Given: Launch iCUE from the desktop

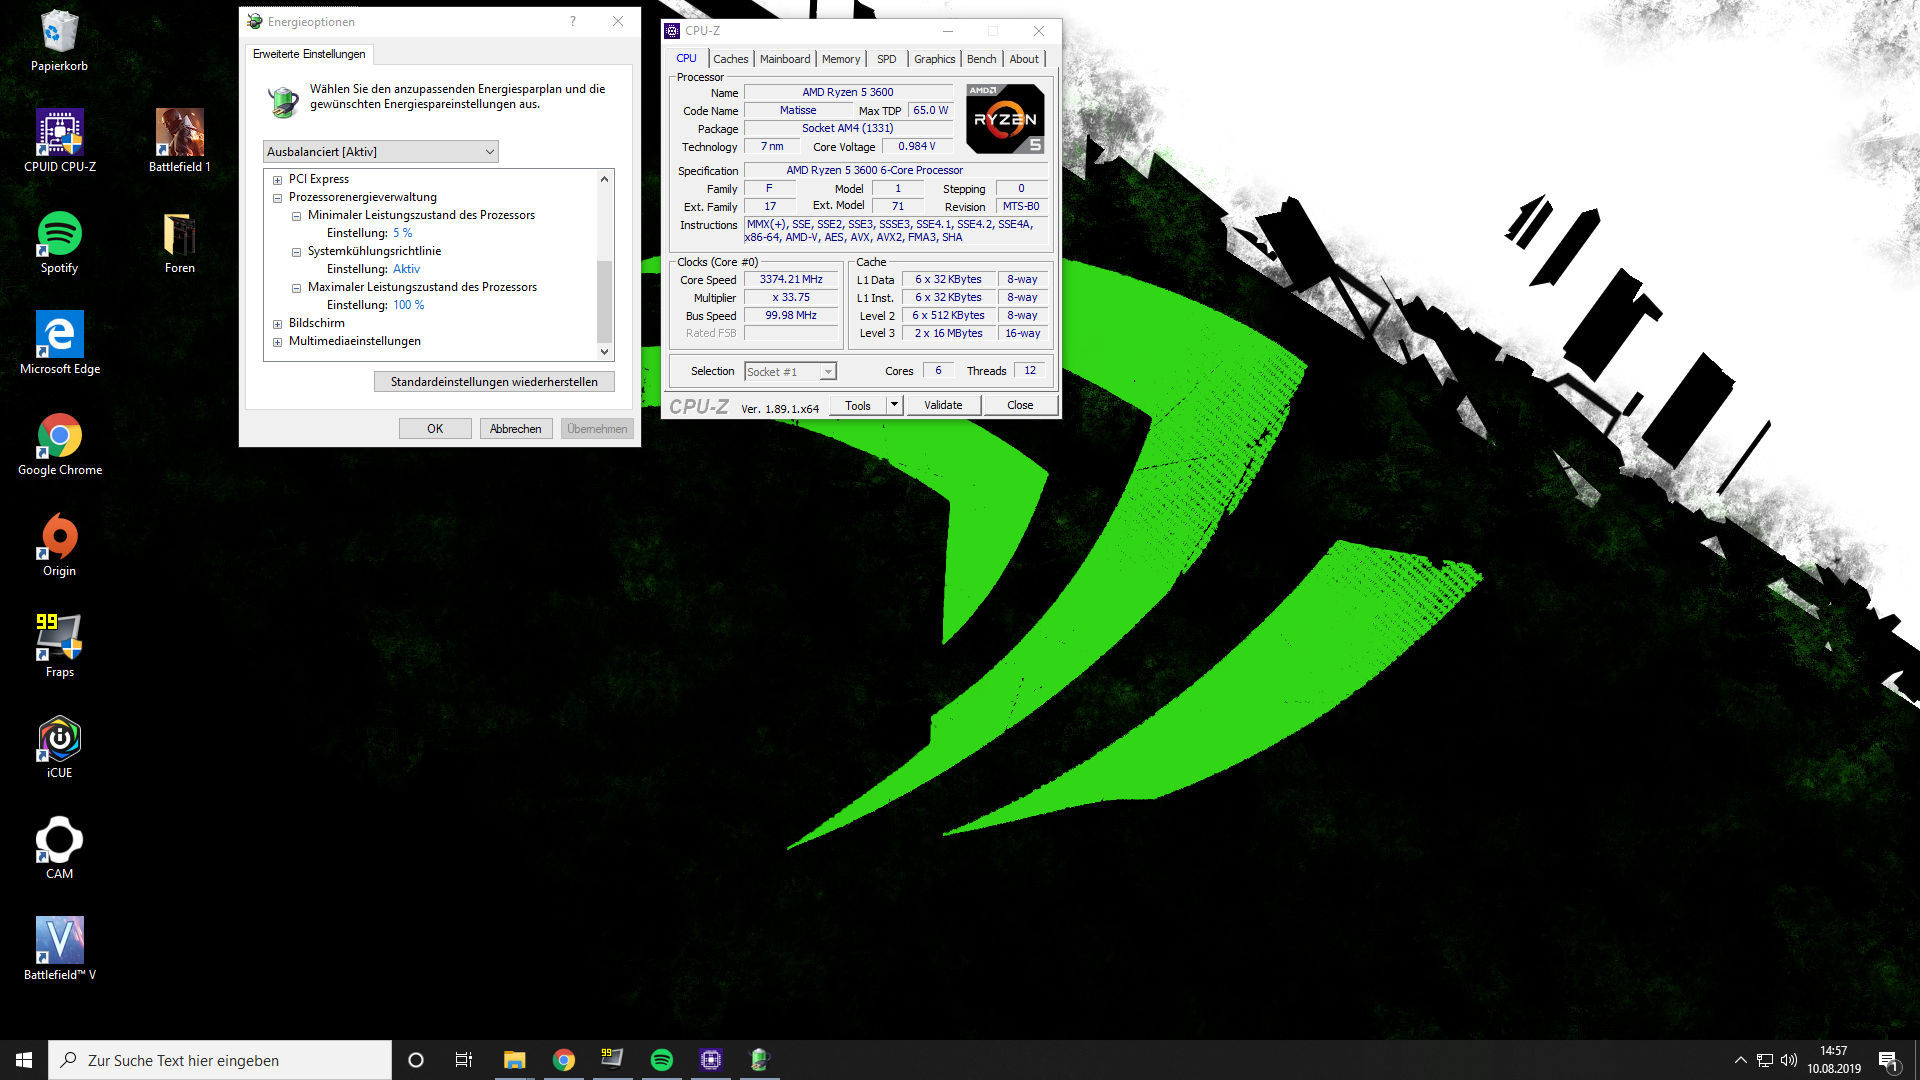Looking at the screenshot, I should [x=60, y=747].
